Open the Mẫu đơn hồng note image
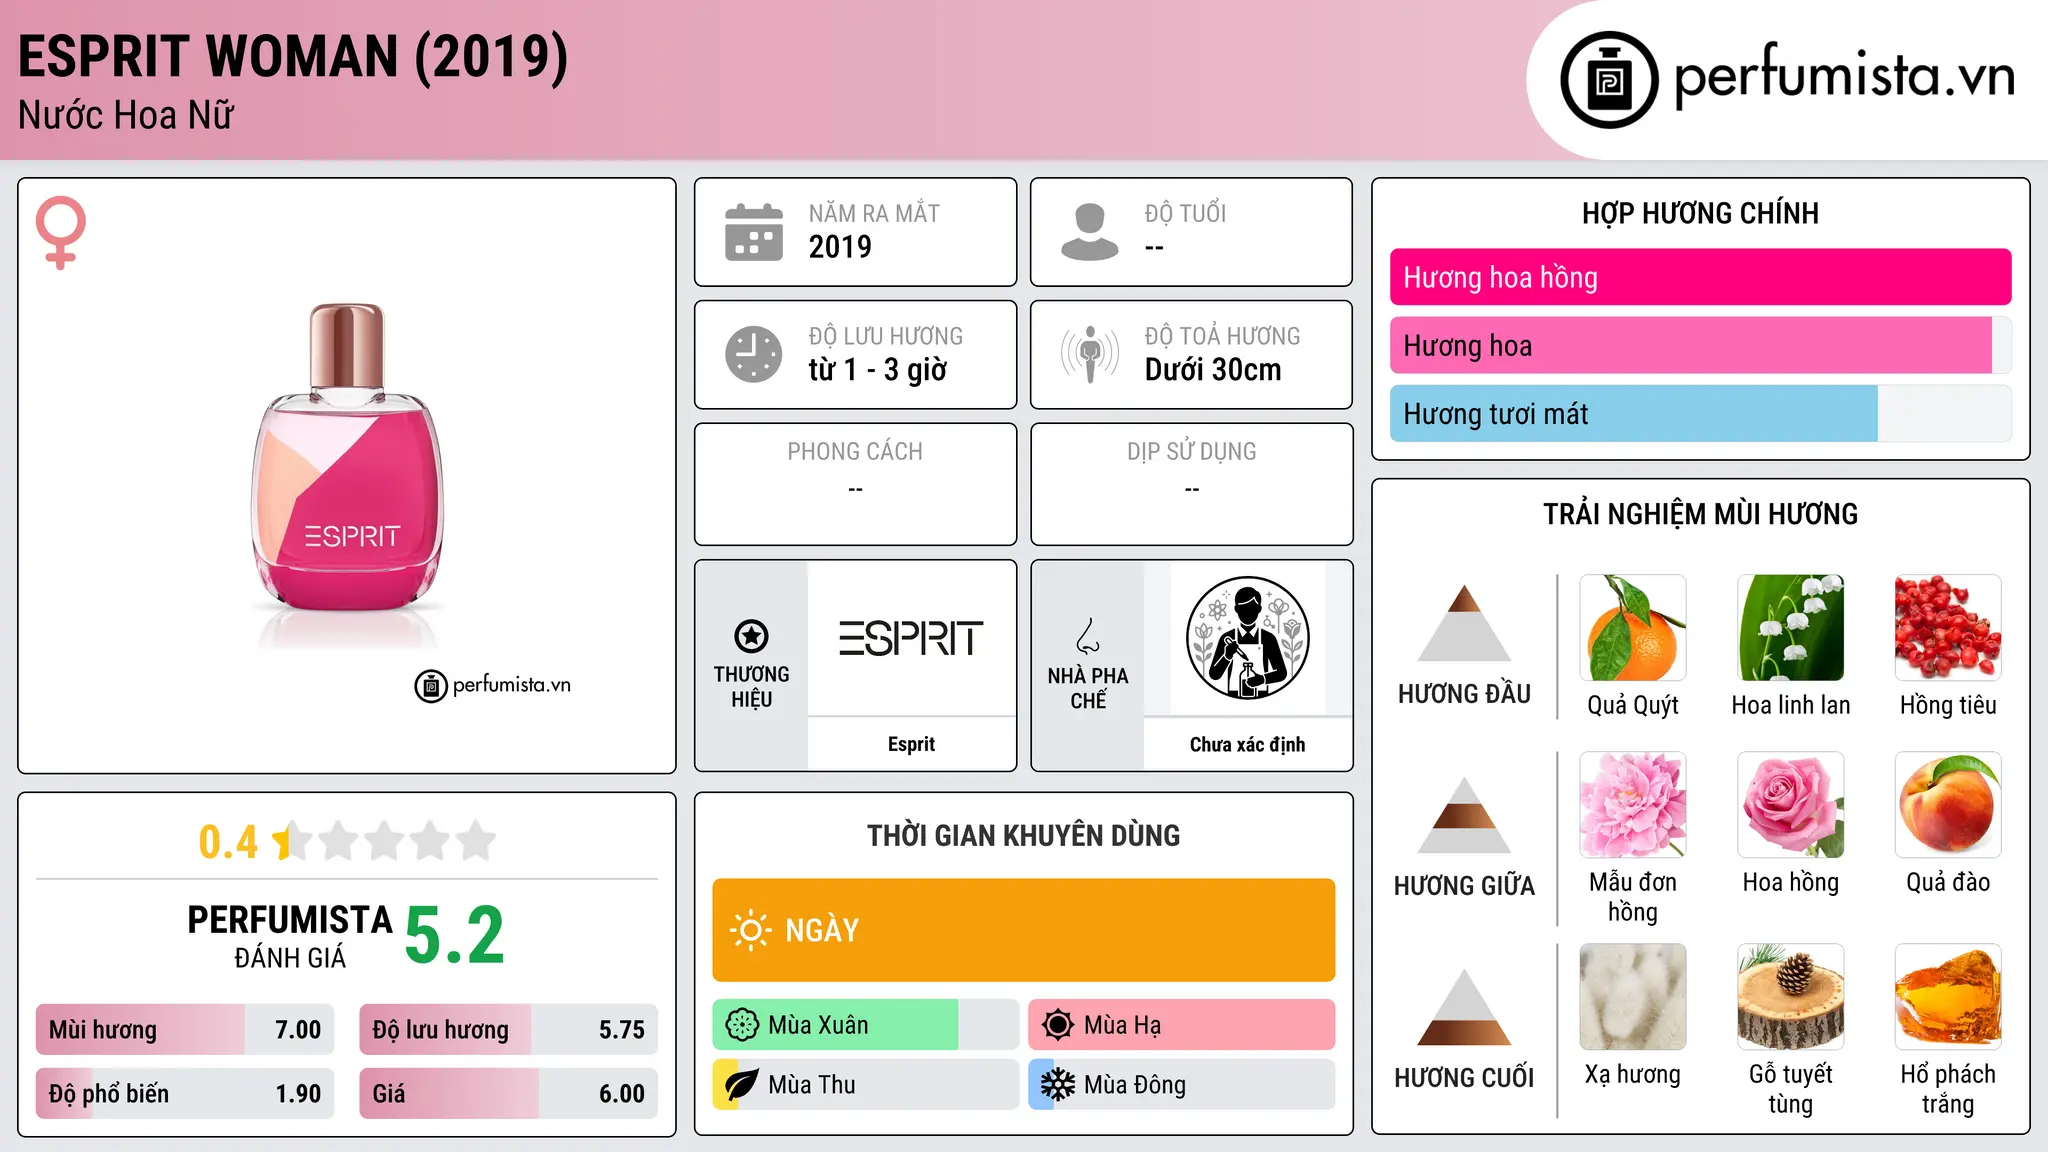2048x1152 pixels. pyautogui.click(x=1633, y=805)
